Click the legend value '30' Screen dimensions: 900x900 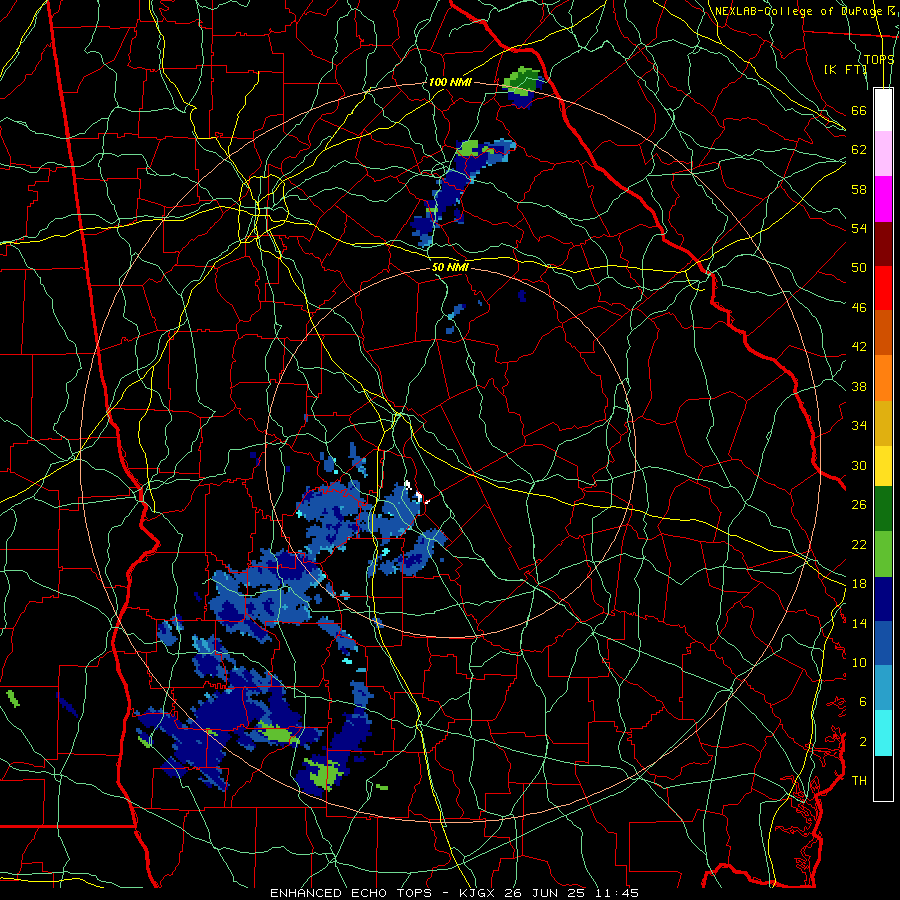859,465
